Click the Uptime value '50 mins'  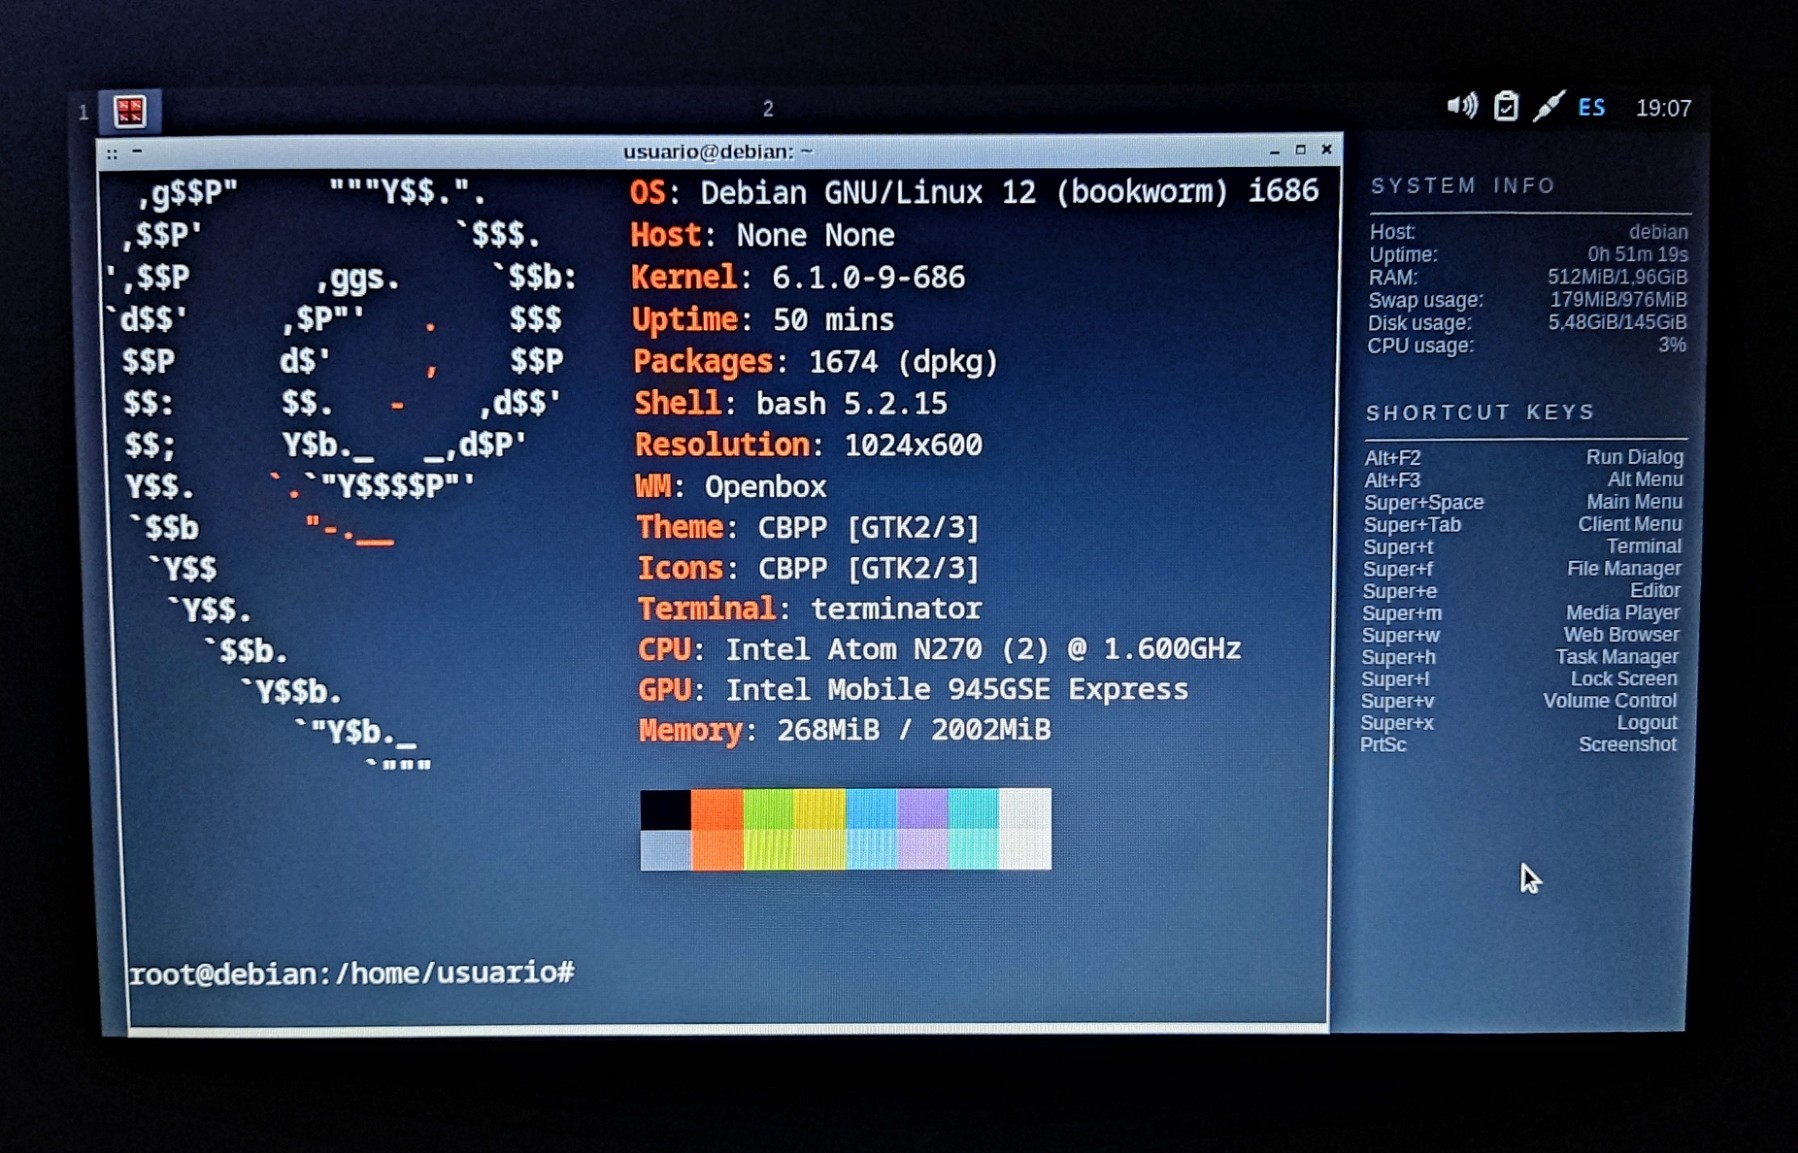833,320
